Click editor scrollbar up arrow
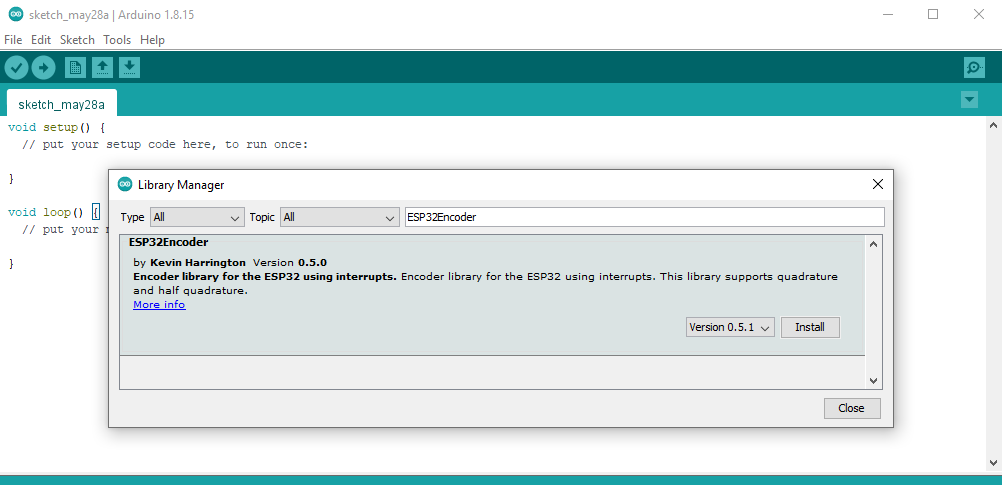 point(994,125)
